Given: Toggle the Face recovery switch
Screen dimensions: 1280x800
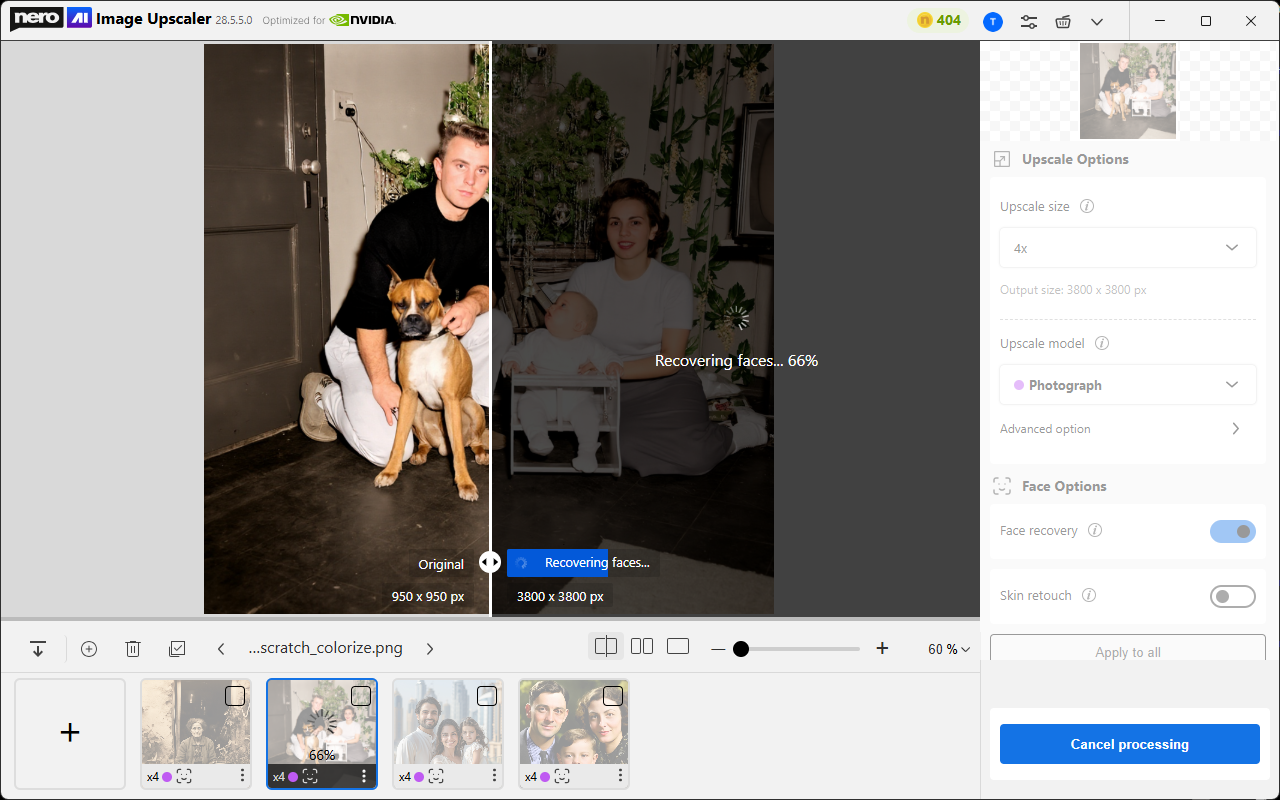Looking at the screenshot, I should click(x=1232, y=531).
